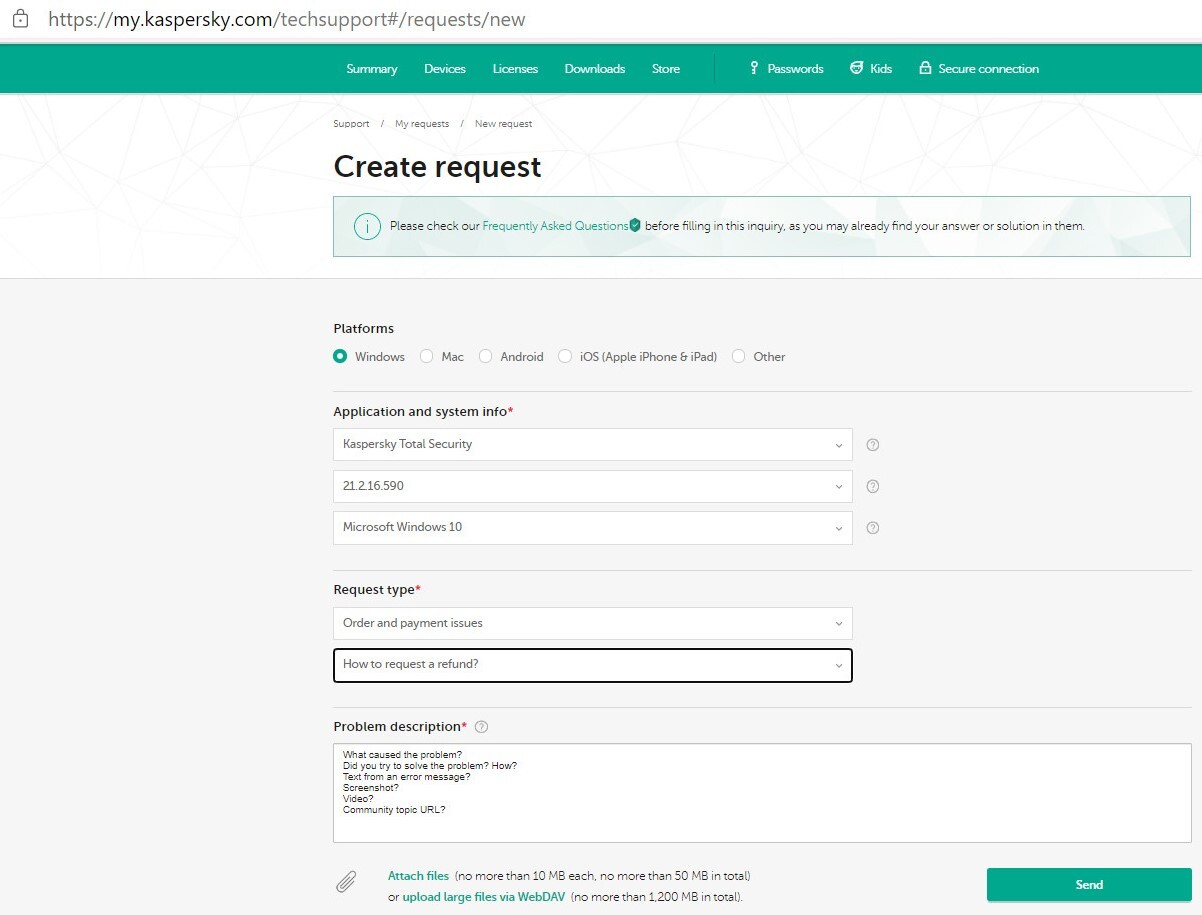Click inside the Problem description text area

coord(762,793)
